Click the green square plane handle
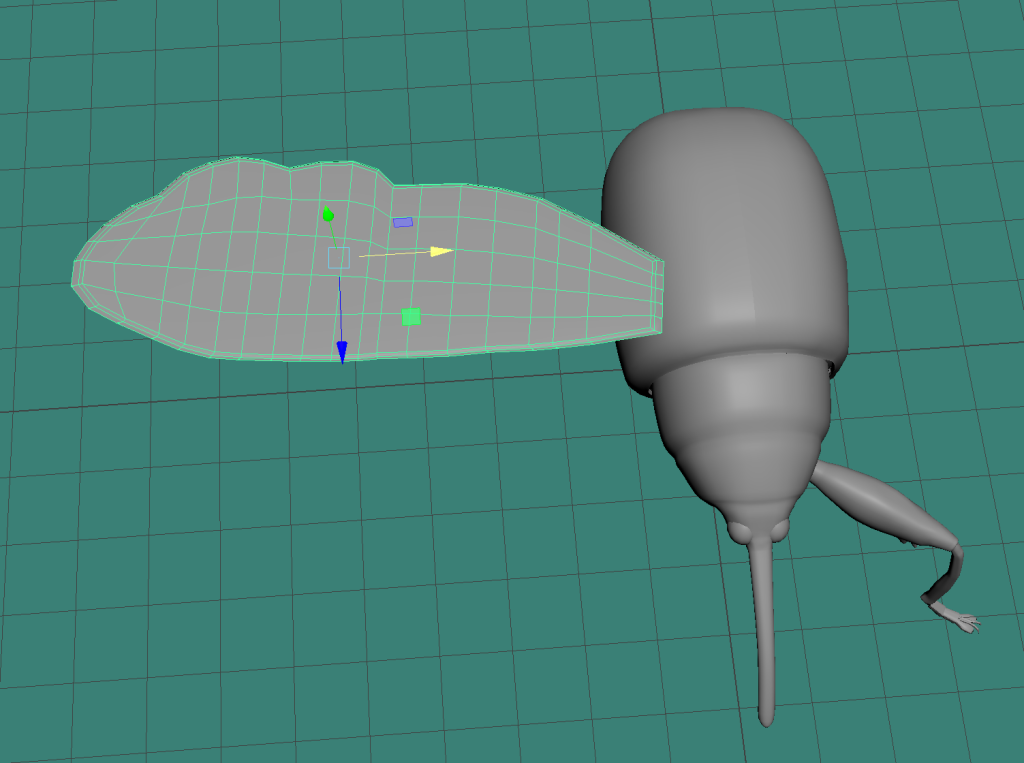 pos(410,317)
